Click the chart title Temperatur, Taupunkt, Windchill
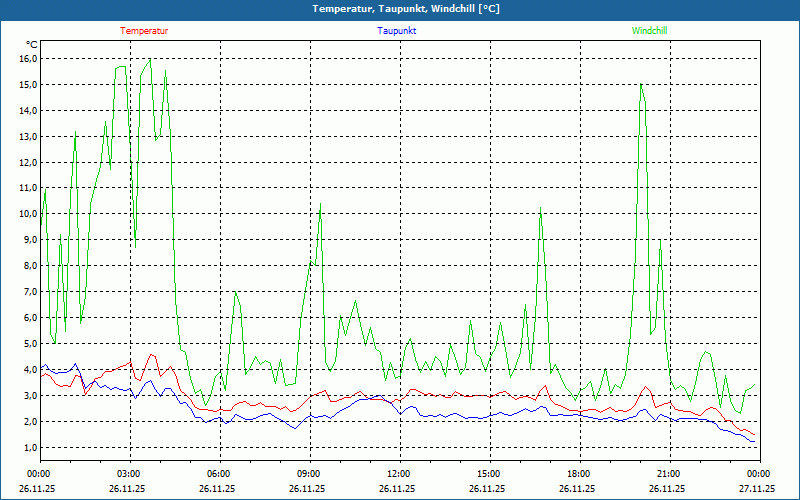The height and width of the screenshot is (500, 800). coord(406,9)
